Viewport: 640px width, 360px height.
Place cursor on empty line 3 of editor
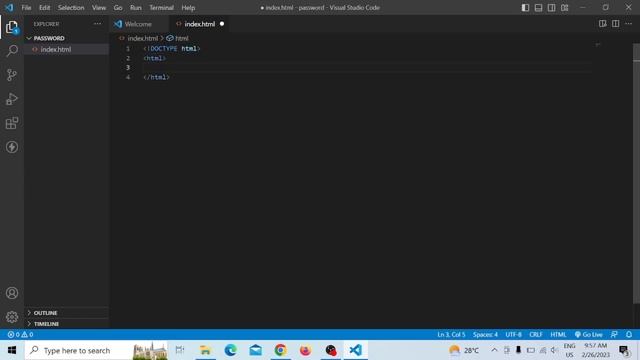(x=367, y=68)
